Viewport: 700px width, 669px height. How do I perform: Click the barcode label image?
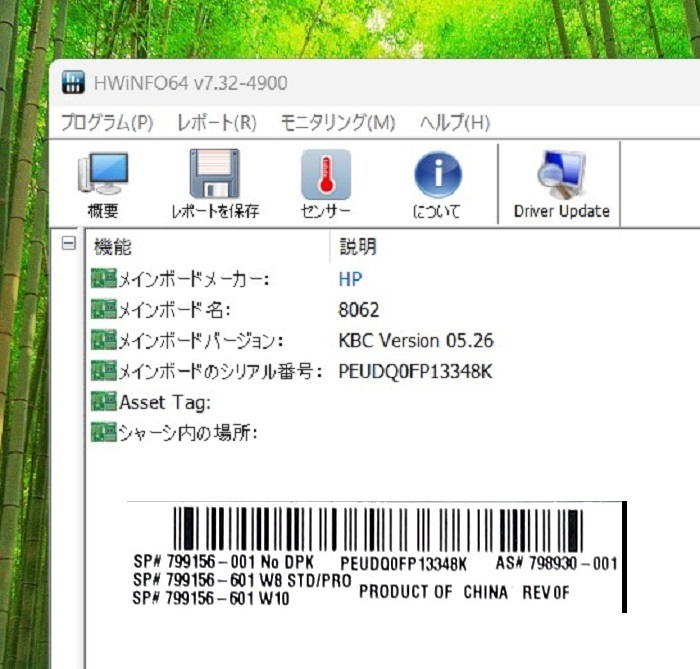377,557
